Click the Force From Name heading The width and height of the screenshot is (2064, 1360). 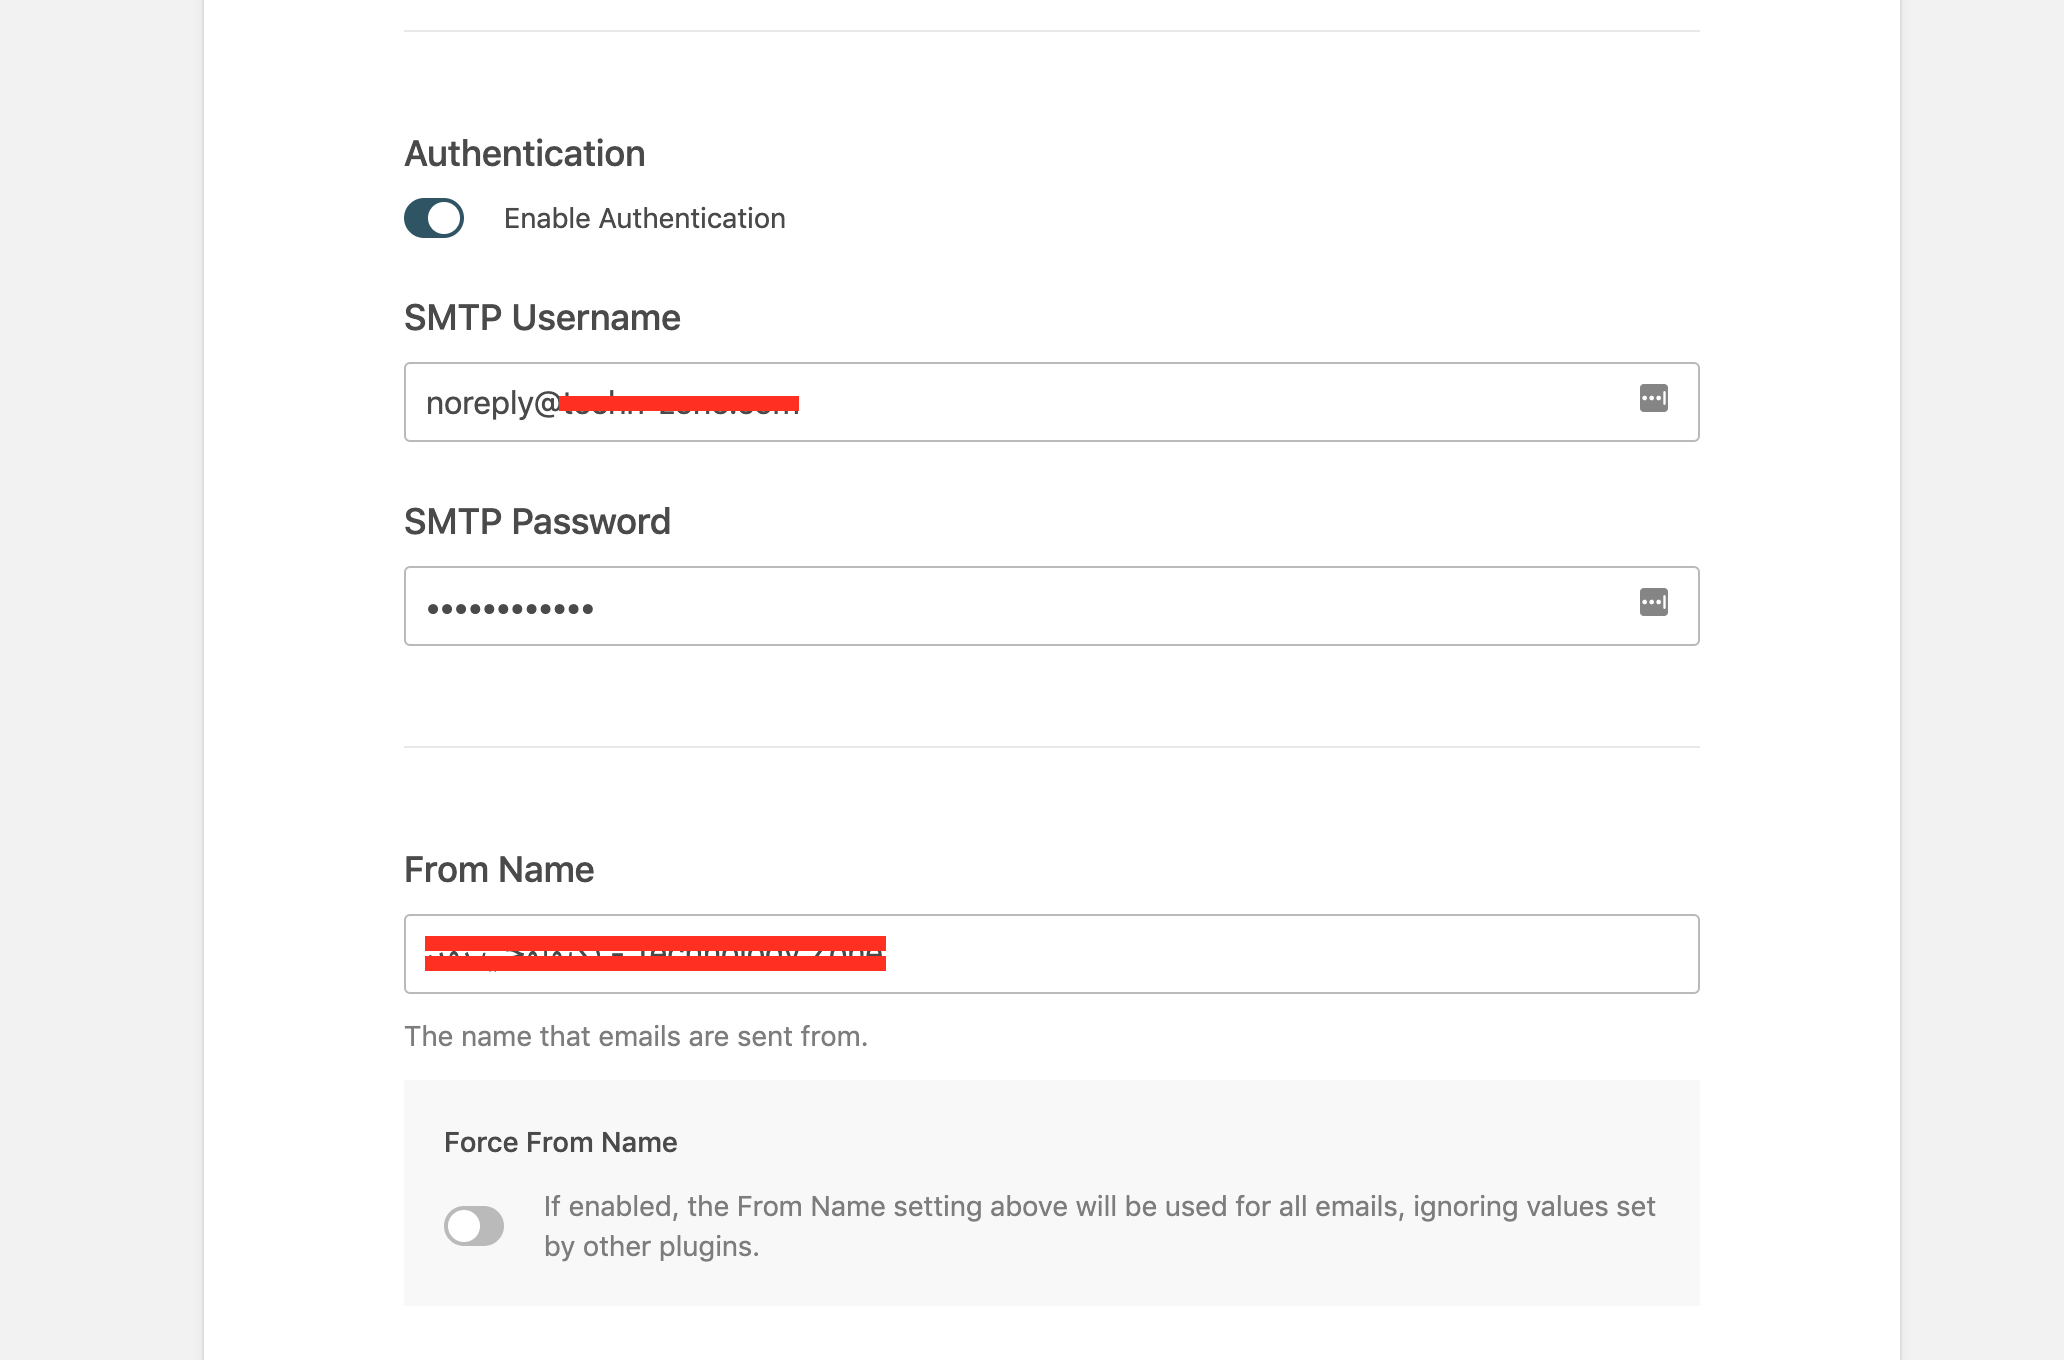561,1142
